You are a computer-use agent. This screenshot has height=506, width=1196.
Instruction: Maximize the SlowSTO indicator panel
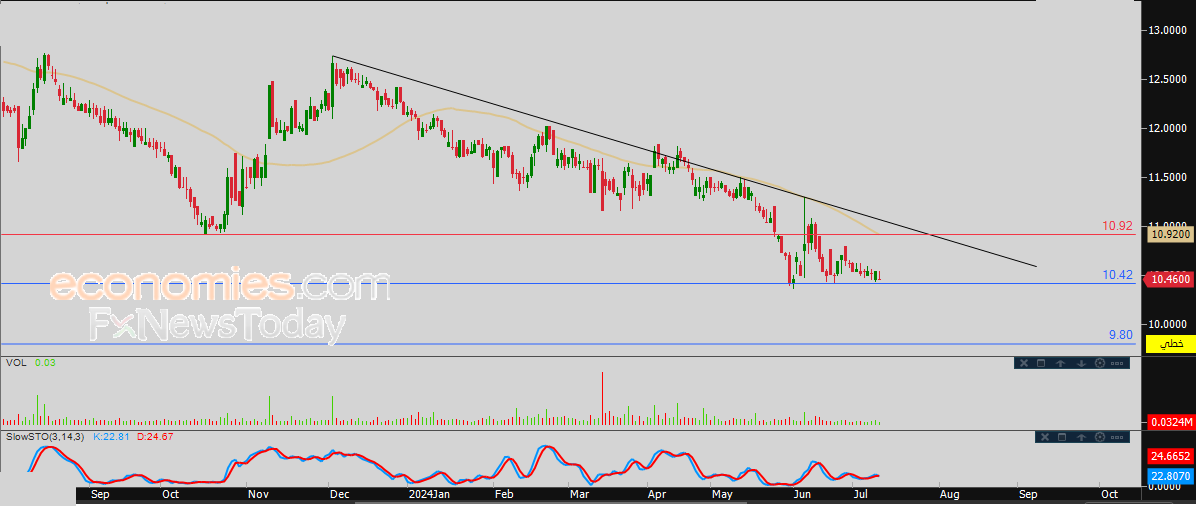pos(1062,437)
